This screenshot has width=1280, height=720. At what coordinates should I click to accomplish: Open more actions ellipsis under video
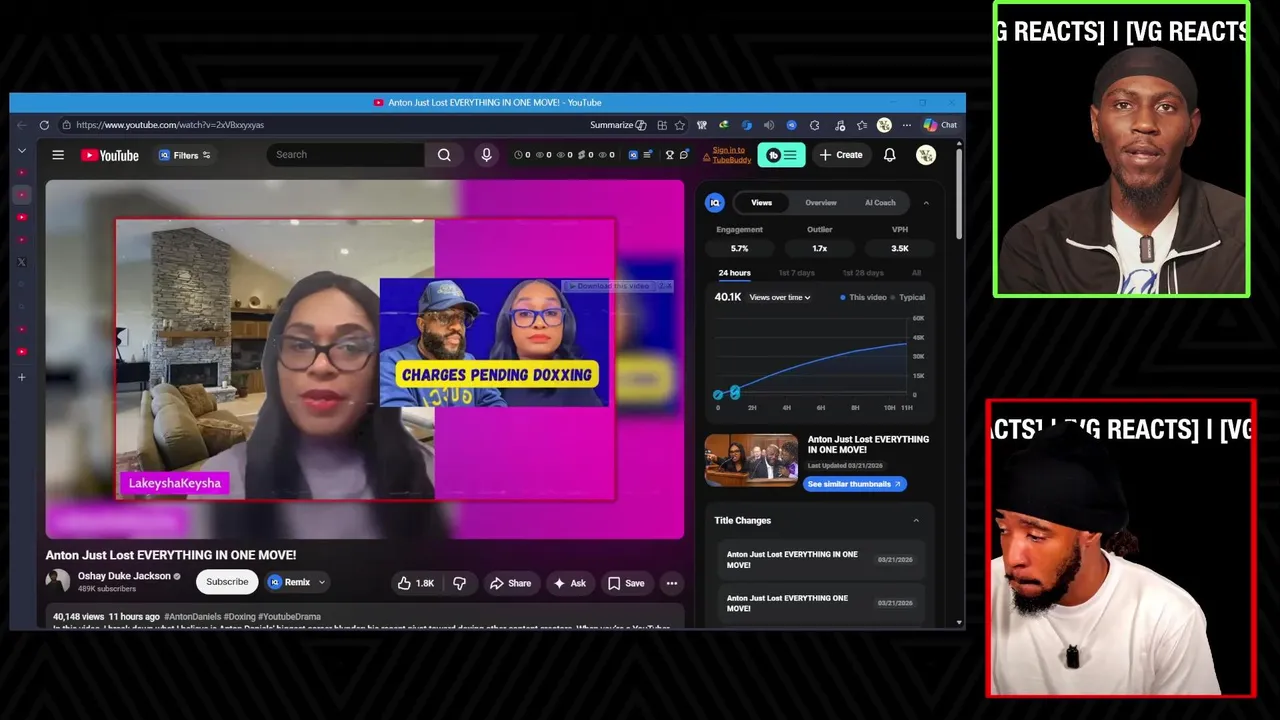(672, 583)
